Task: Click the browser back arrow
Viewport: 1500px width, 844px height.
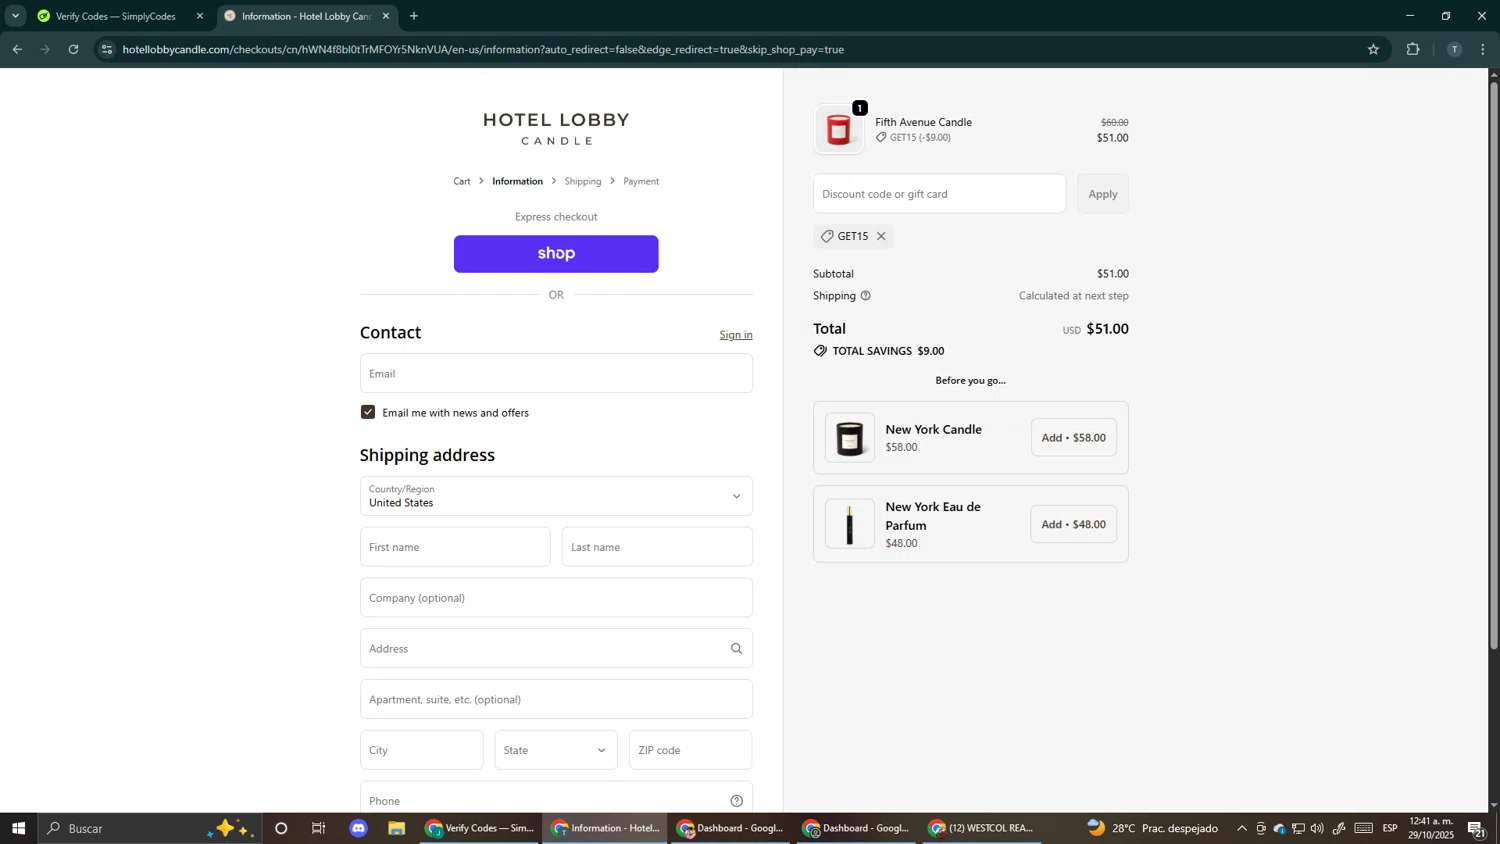Action: click(17, 49)
